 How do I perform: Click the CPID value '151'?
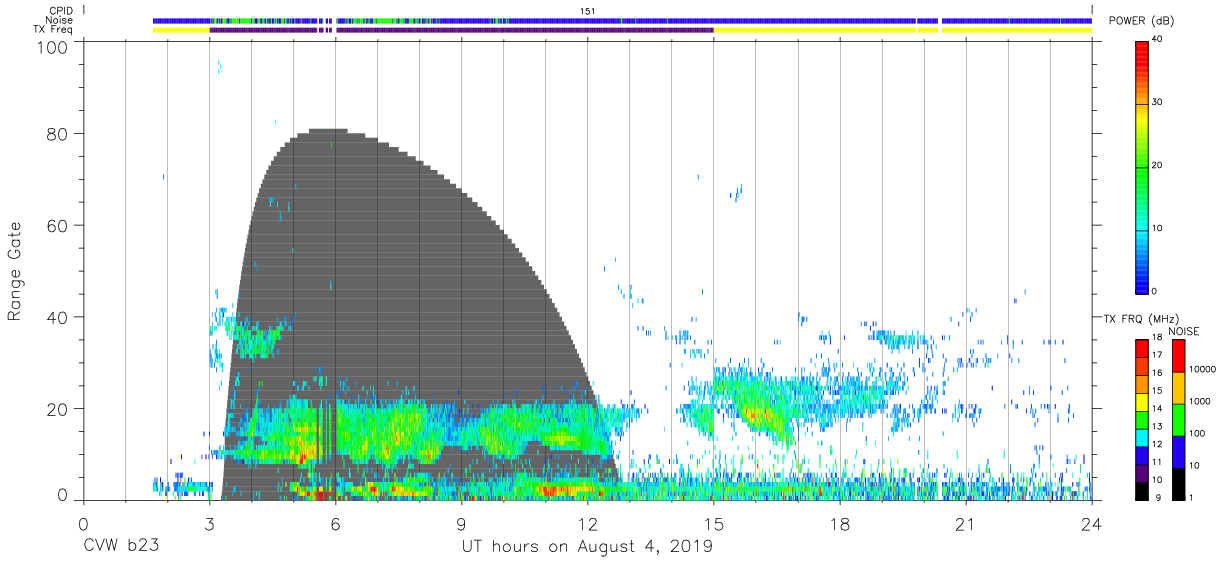[588, 10]
